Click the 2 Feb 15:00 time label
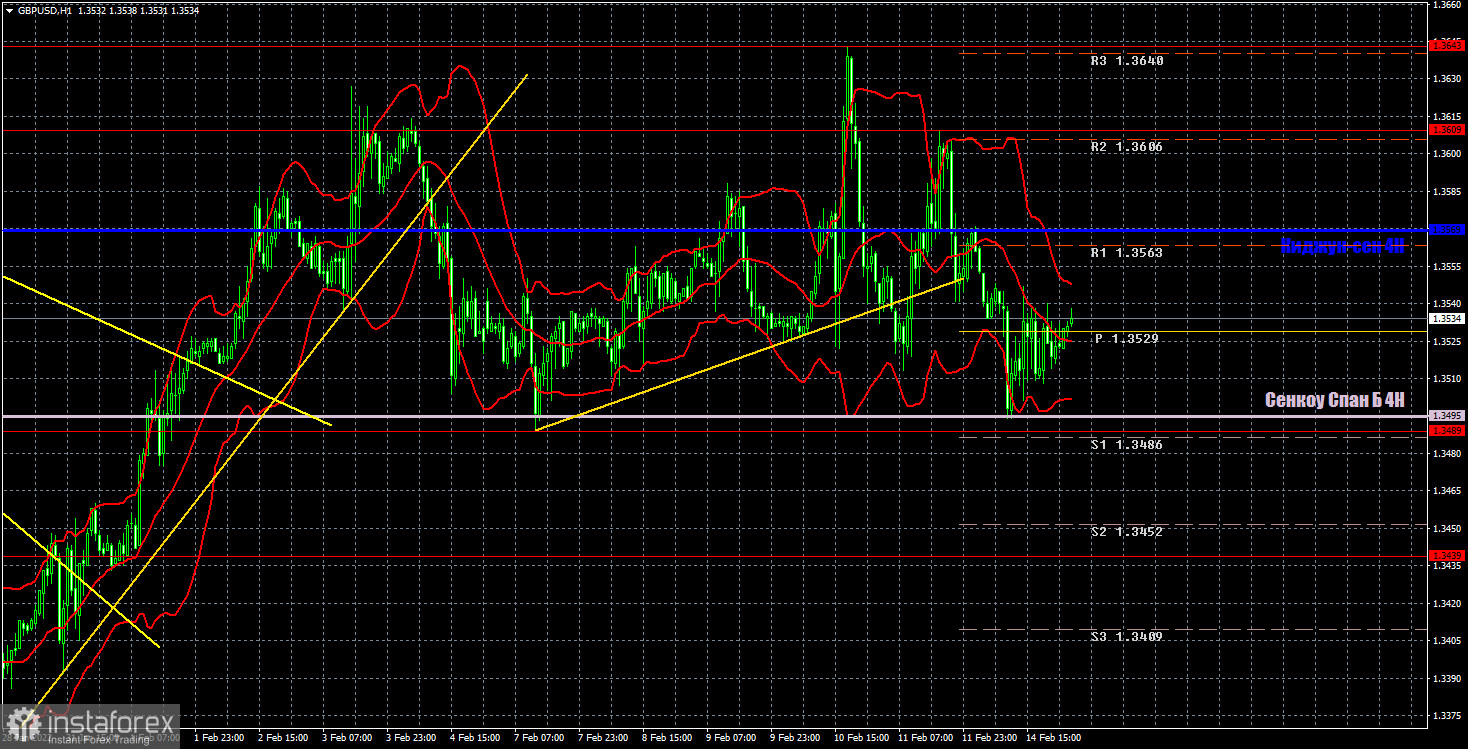Screen dimensions: 1468x749 click(x=282, y=738)
